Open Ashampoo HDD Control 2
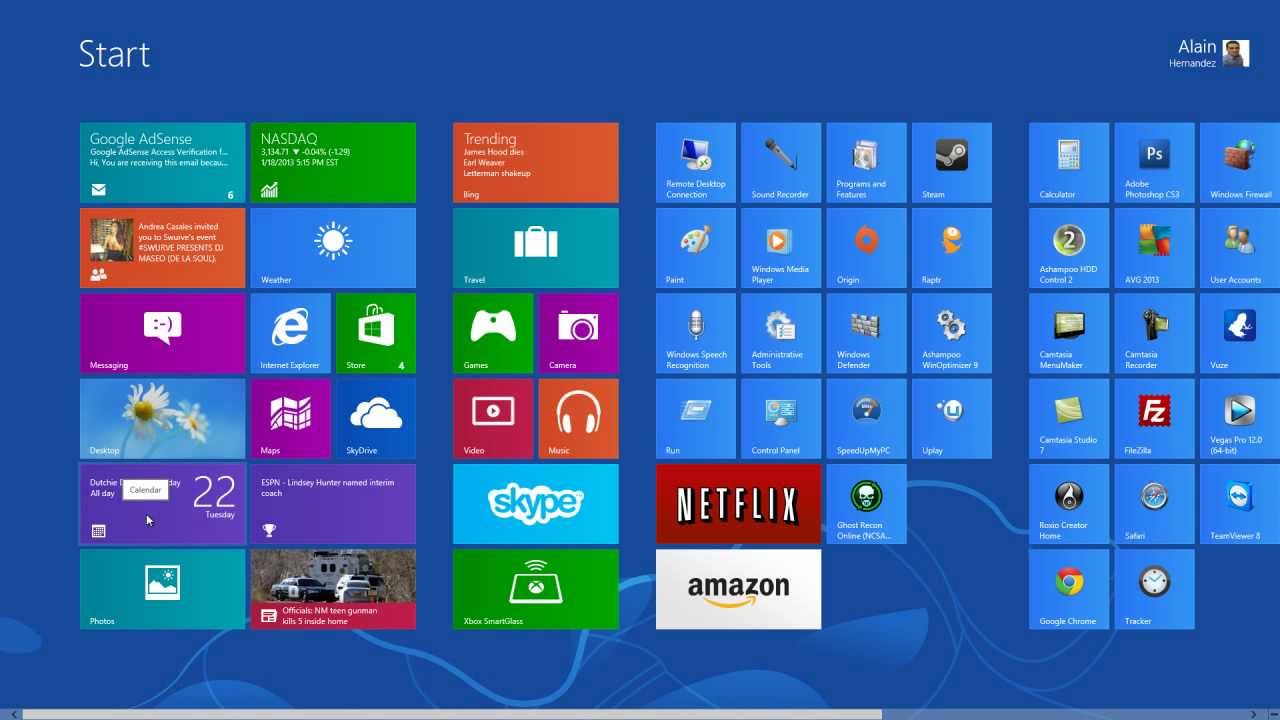Viewport: 1280px width, 720px height. [x=1069, y=248]
